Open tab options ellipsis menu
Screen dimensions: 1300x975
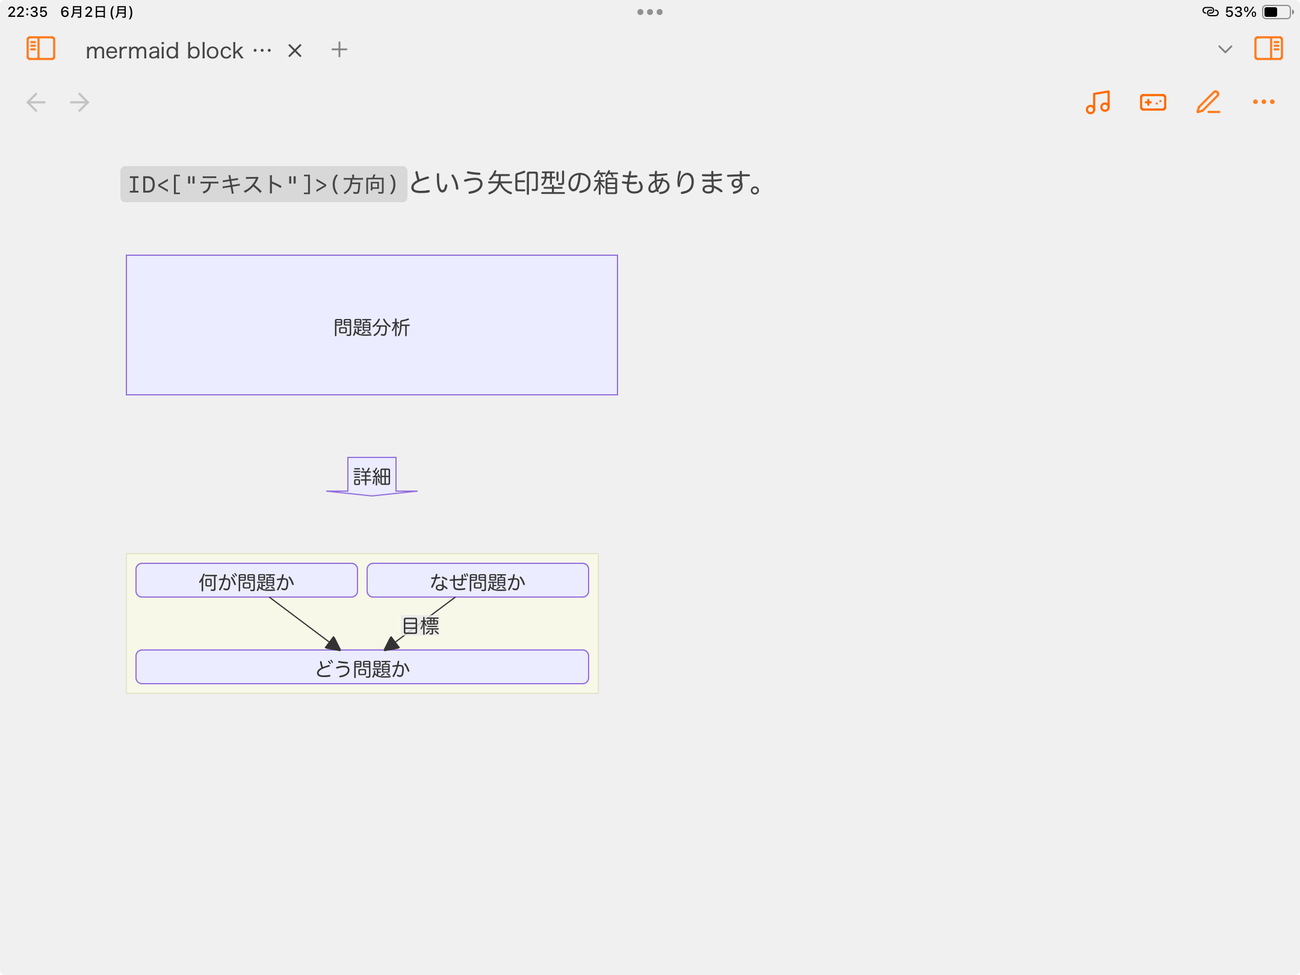[x=262, y=51]
